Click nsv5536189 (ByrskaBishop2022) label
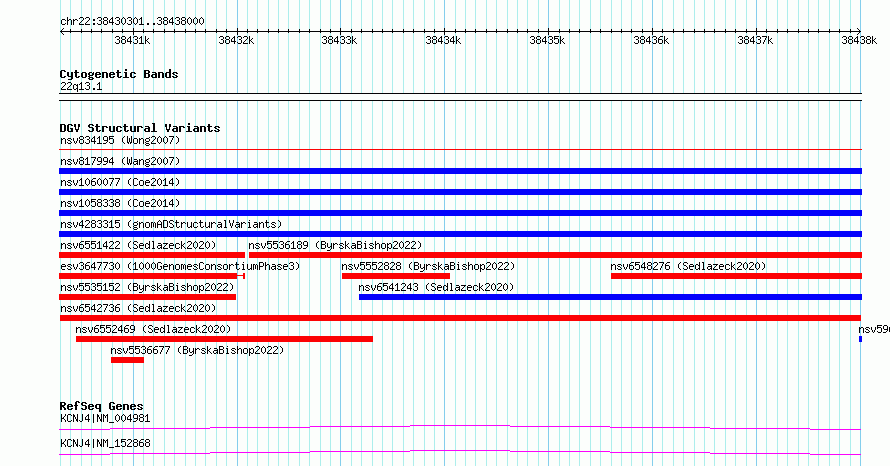 point(335,245)
